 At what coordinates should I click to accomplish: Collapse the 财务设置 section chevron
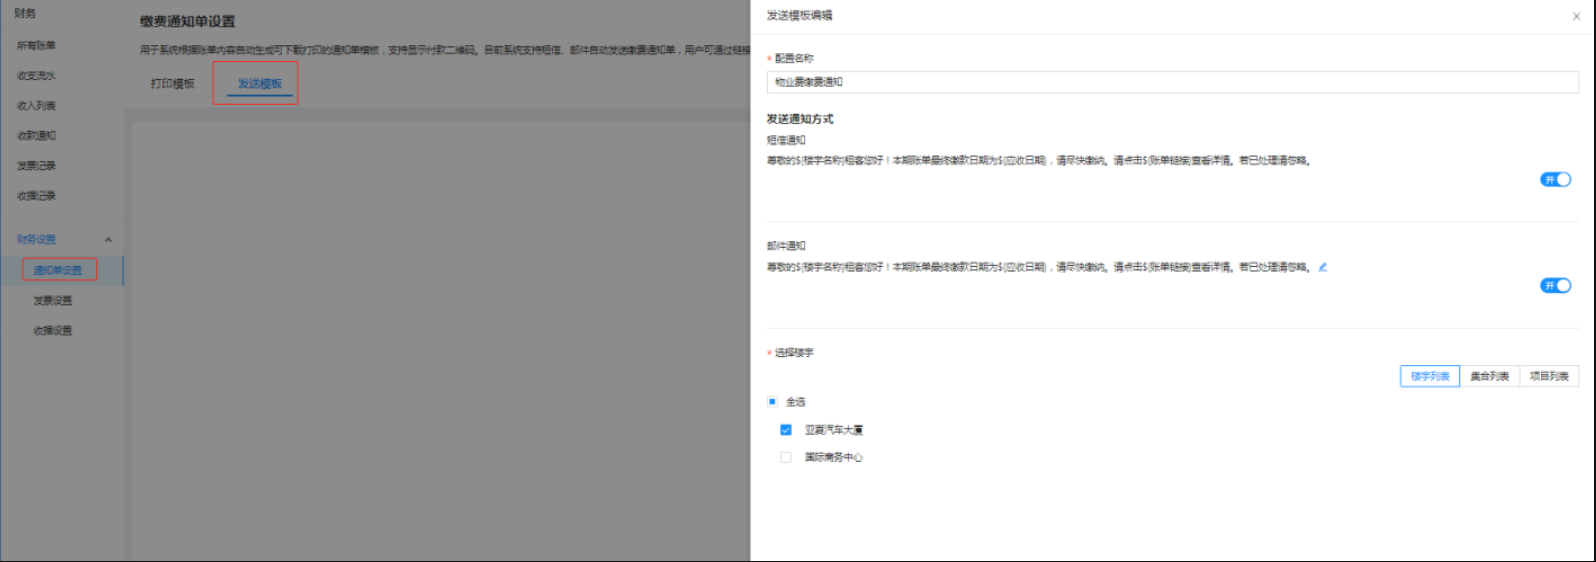pos(108,240)
